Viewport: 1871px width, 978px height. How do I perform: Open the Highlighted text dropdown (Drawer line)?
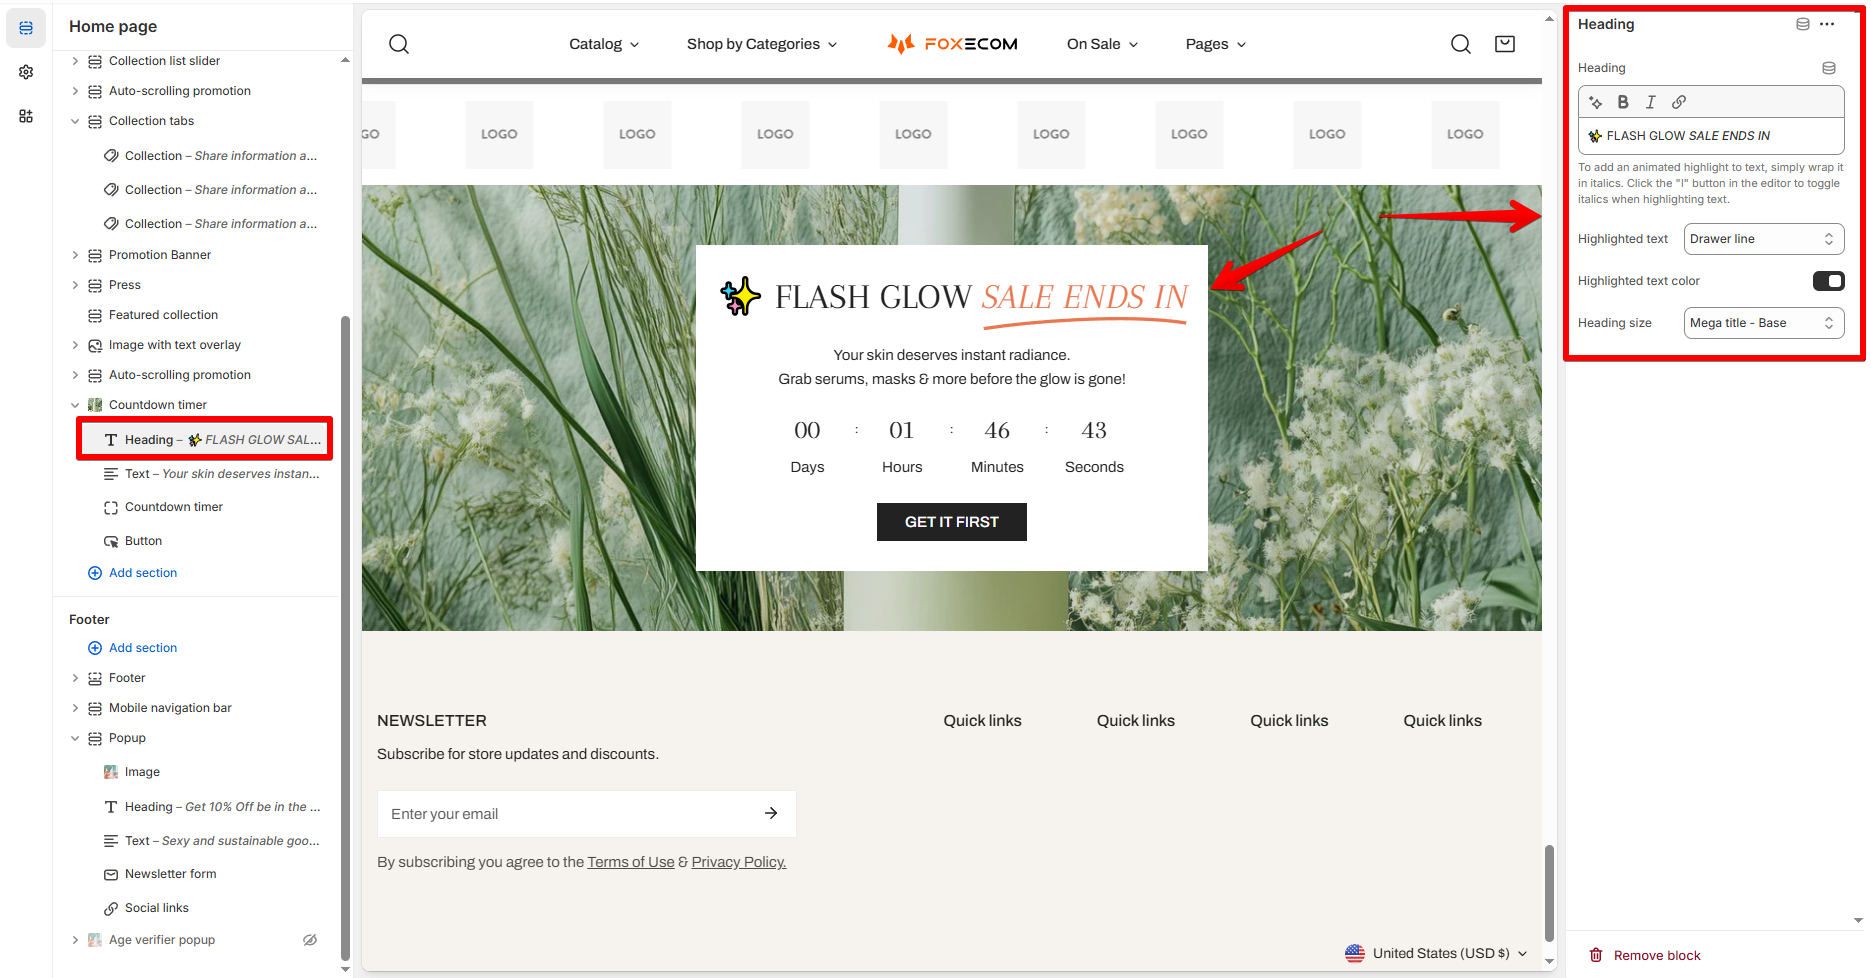pos(1764,239)
